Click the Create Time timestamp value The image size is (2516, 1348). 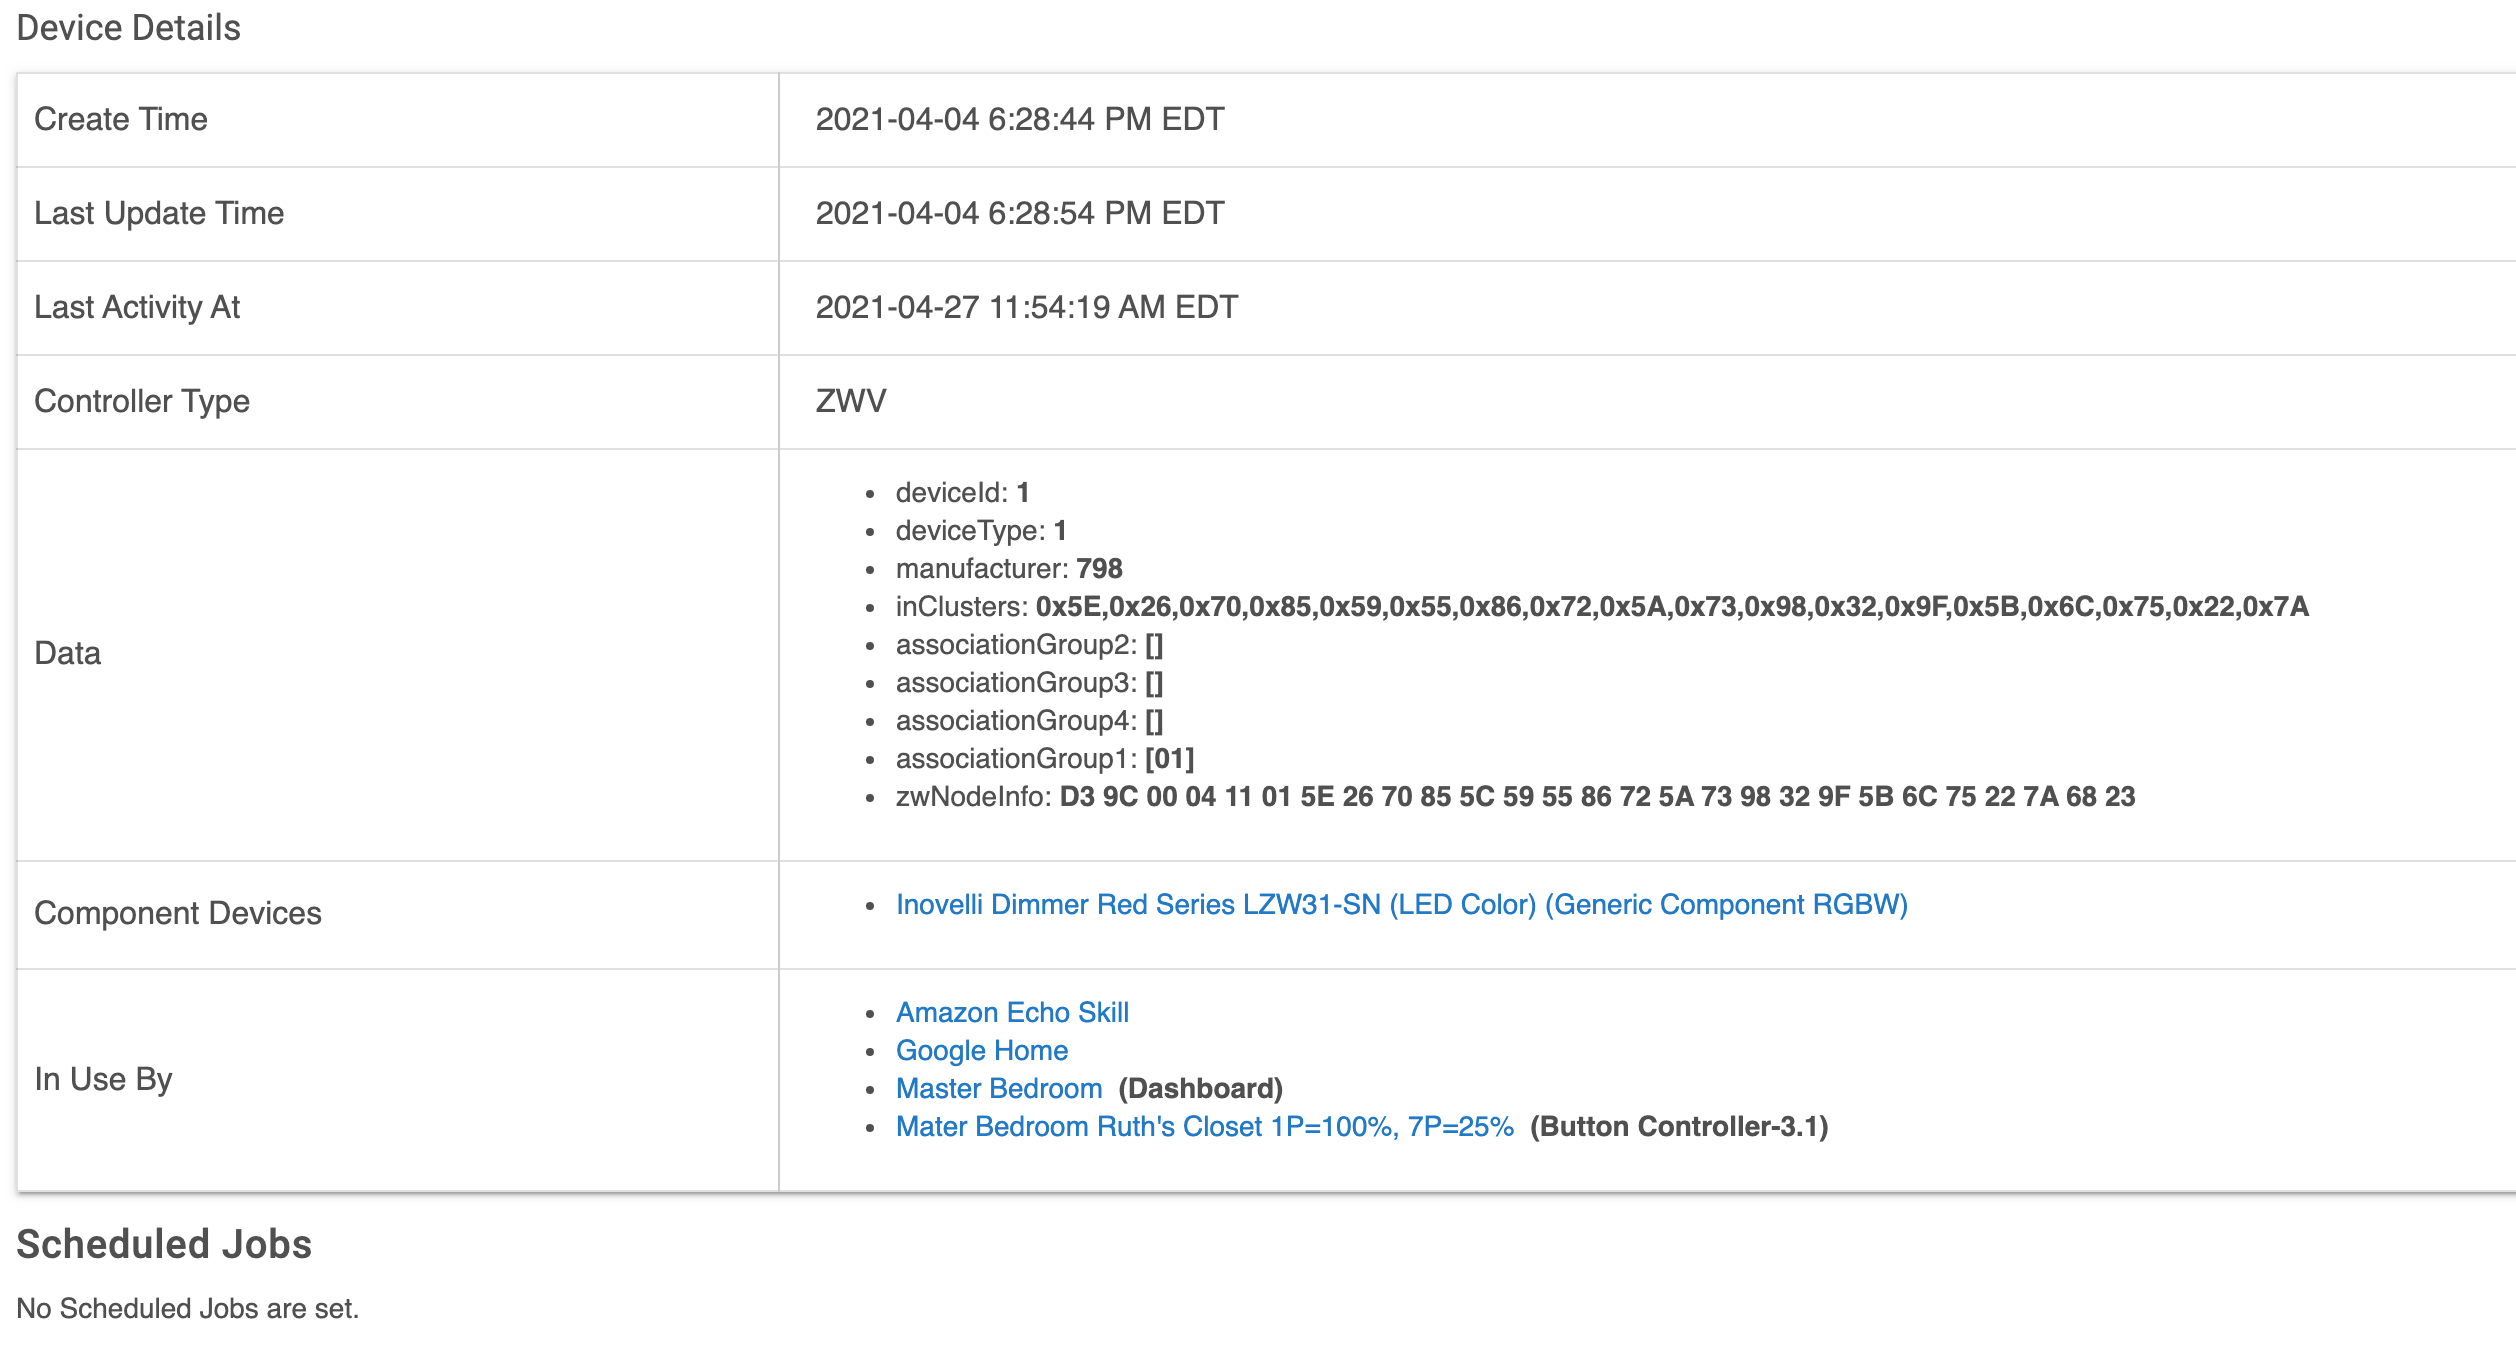(1020, 120)
